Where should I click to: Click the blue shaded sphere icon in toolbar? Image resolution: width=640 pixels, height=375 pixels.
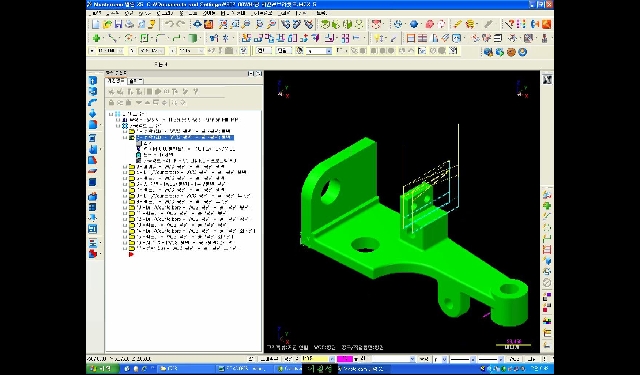[x=414, y=24]
